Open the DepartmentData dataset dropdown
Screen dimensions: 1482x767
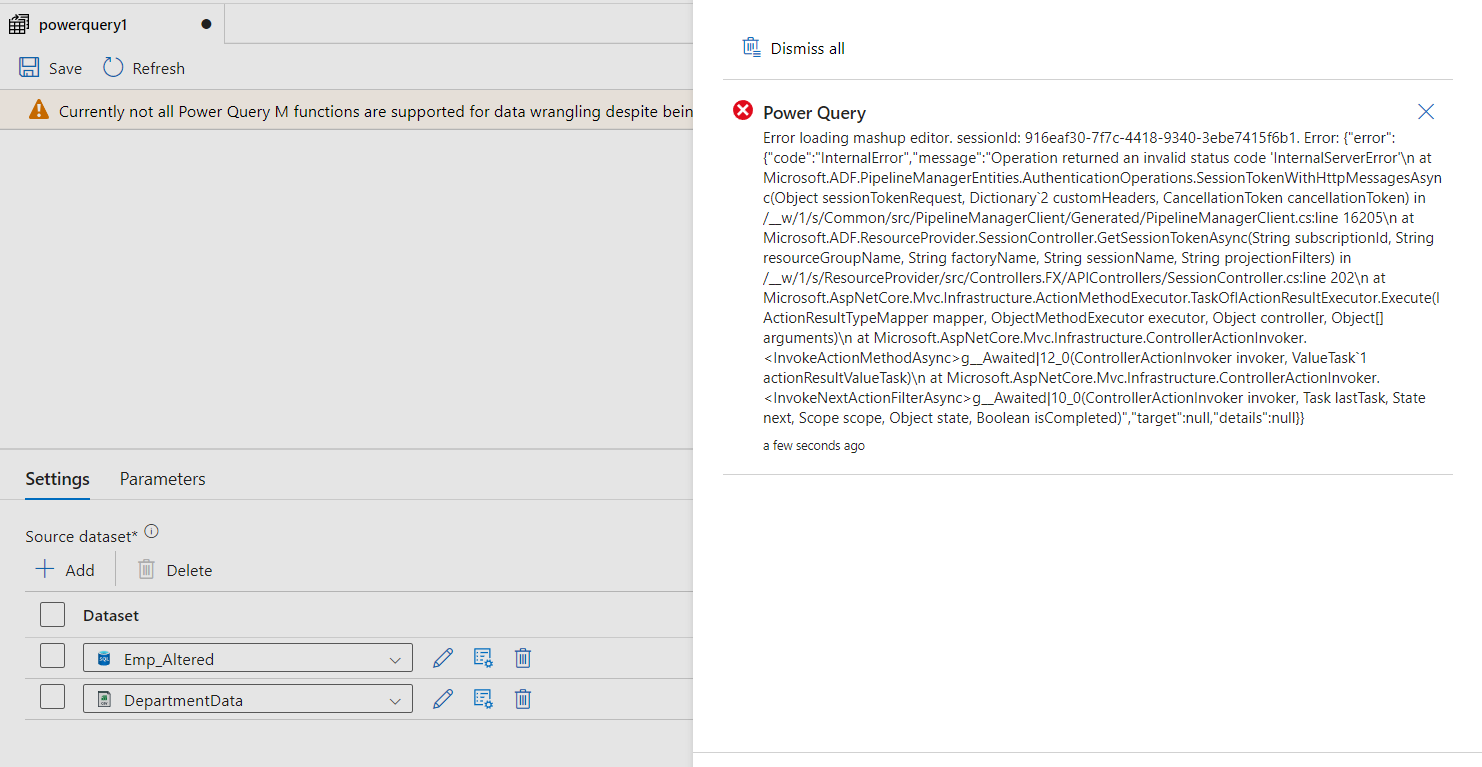coord(248,699)
